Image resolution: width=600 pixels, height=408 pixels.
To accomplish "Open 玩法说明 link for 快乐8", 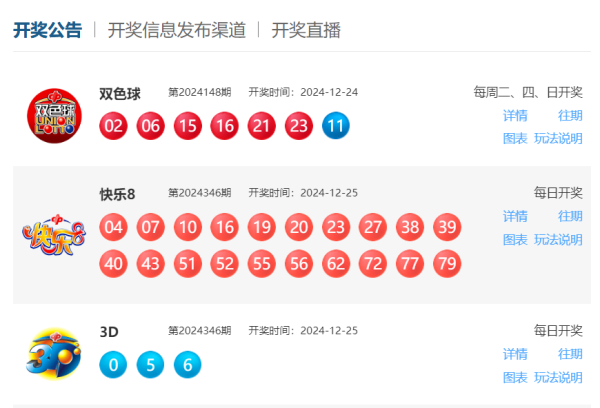I will pyautogui.click(x=558, y=240).
